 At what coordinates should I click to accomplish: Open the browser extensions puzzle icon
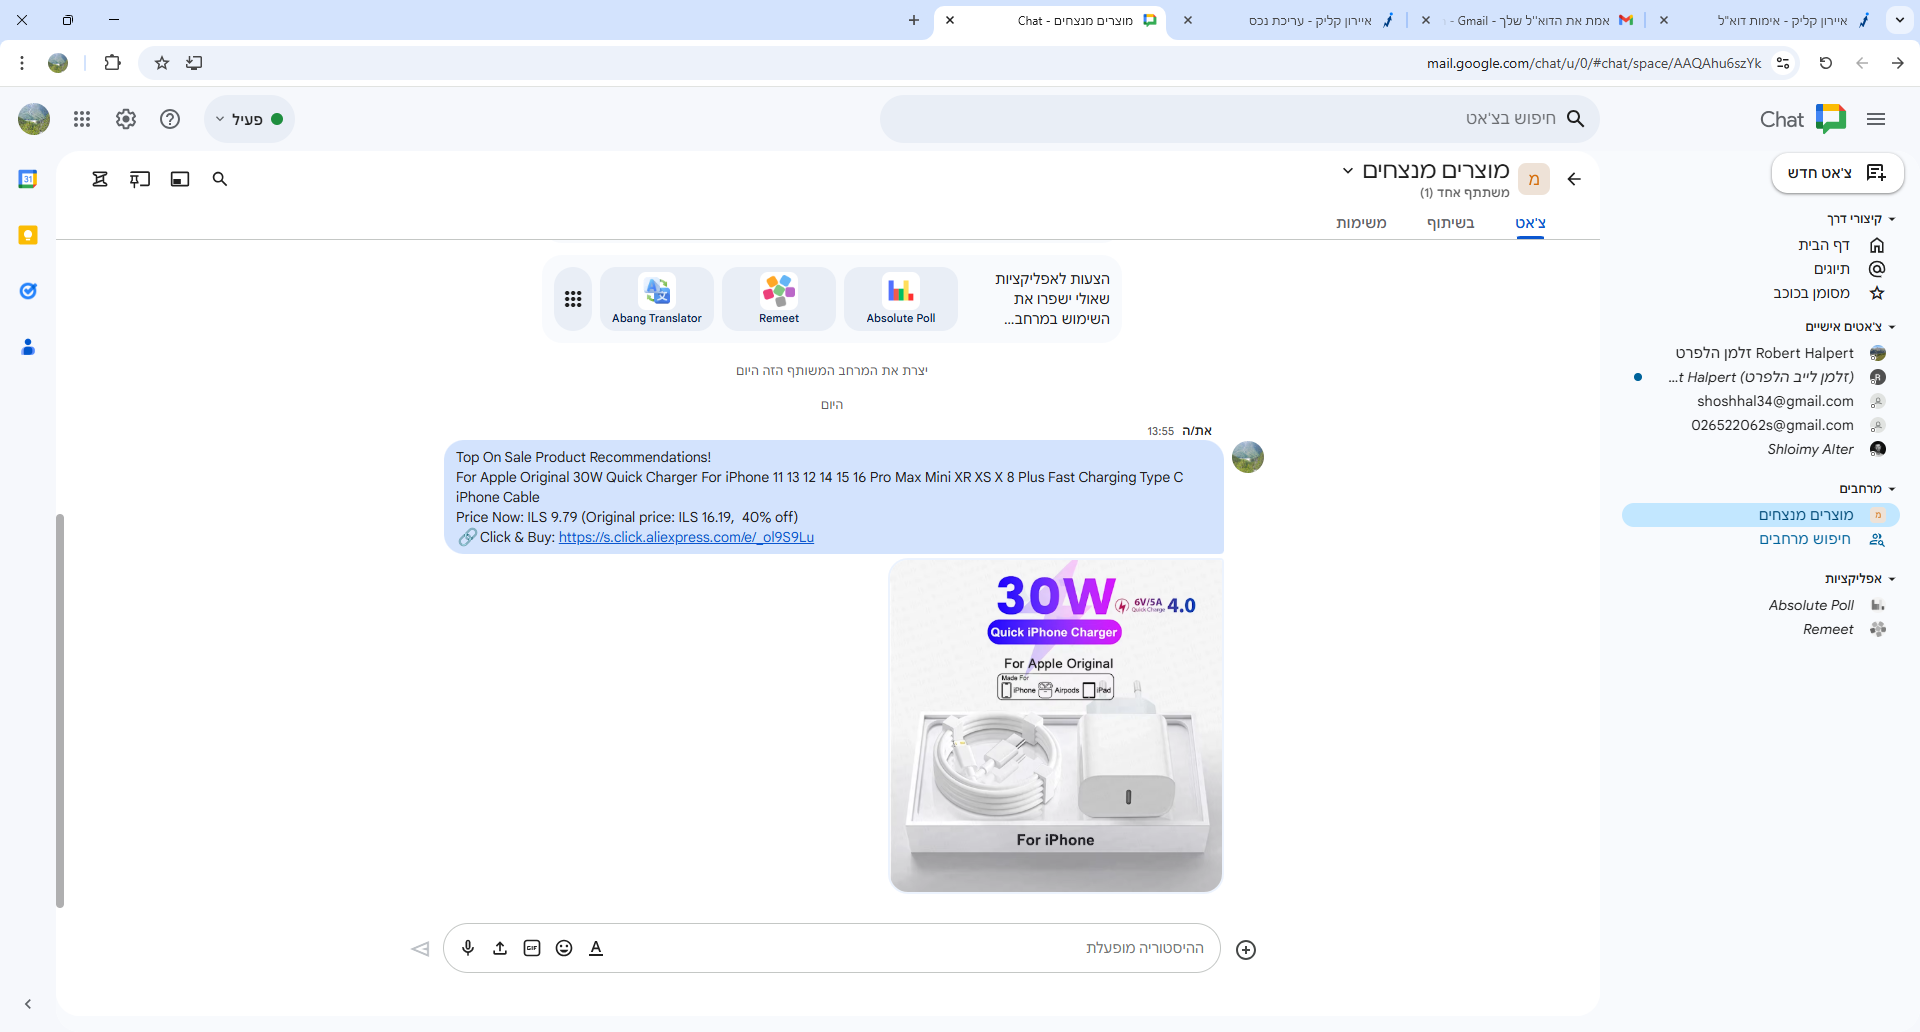tap(112, 63)
